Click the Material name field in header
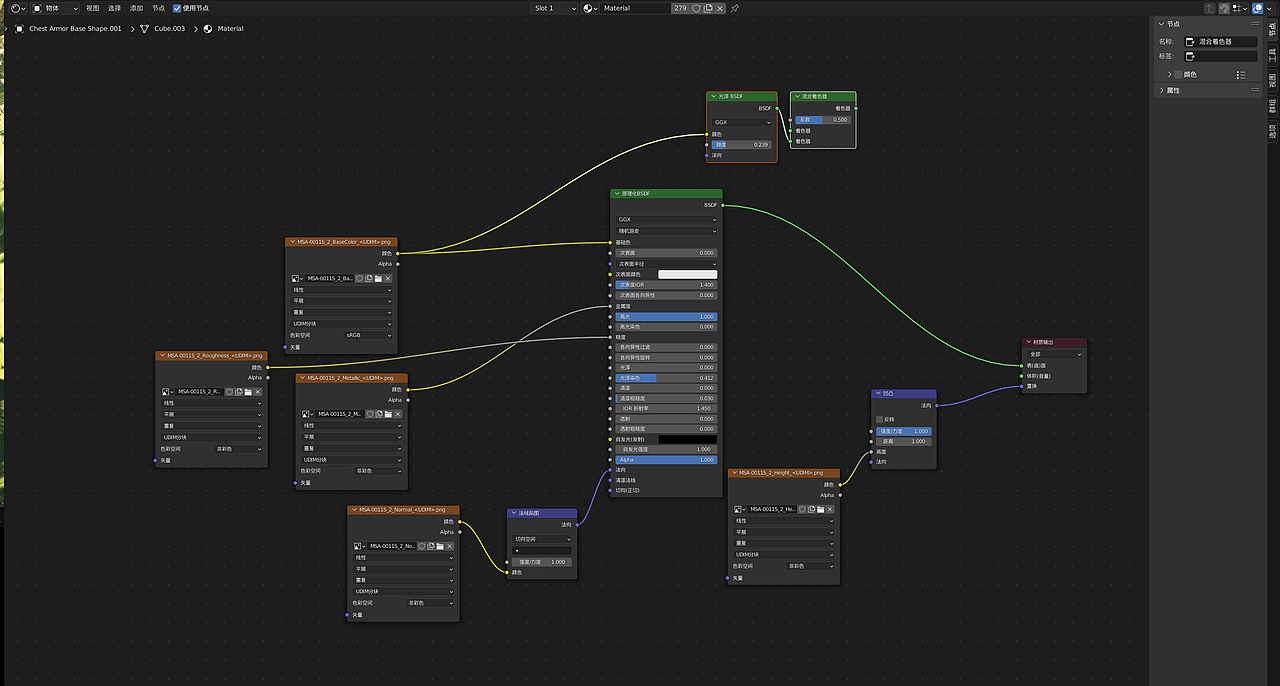The height and width of the screenshot is (686, 1280). tap(636, 8)
